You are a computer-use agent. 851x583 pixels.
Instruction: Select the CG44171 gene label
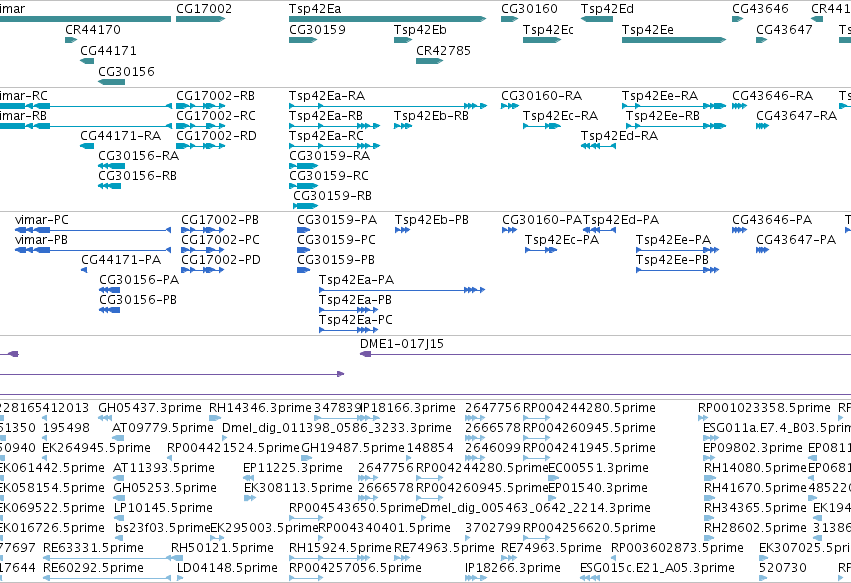pos(108,50)
